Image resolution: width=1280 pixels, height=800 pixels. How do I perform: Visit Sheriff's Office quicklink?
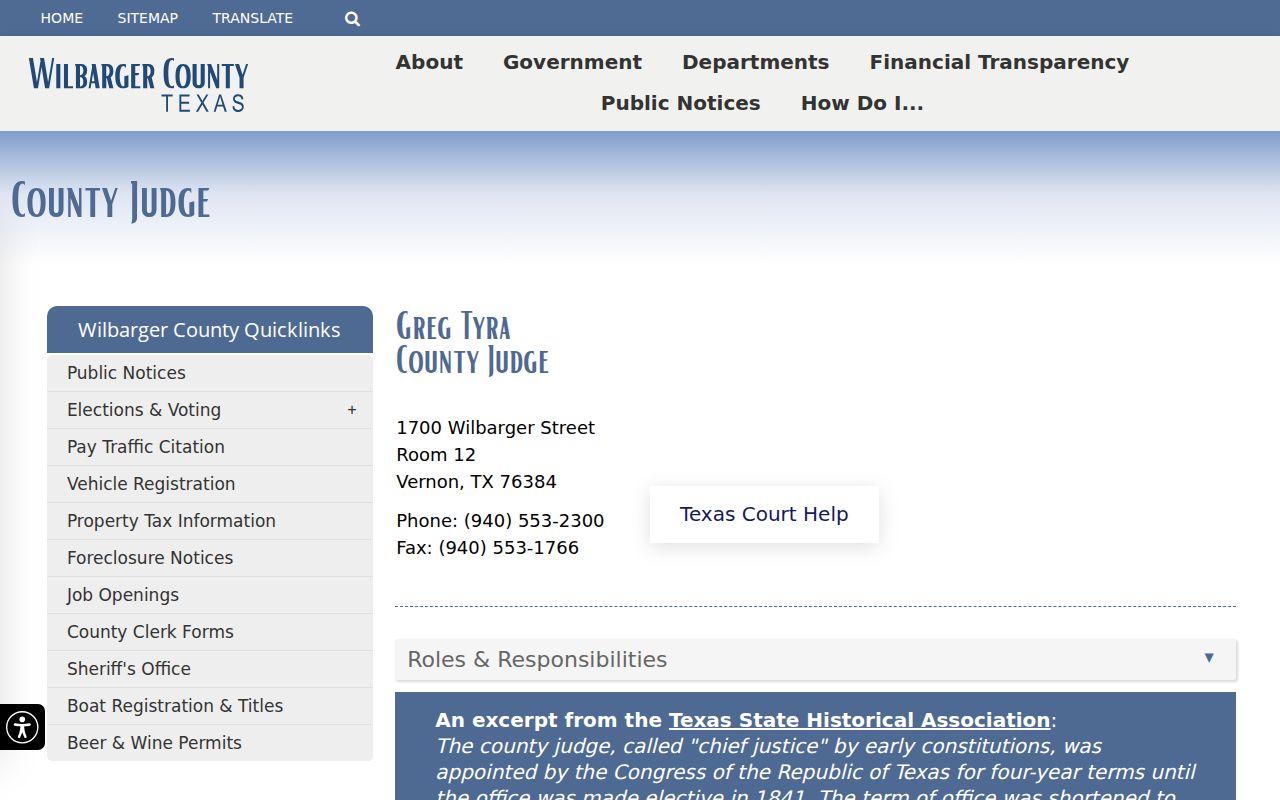pyautogui.click(x=210, y=669)
